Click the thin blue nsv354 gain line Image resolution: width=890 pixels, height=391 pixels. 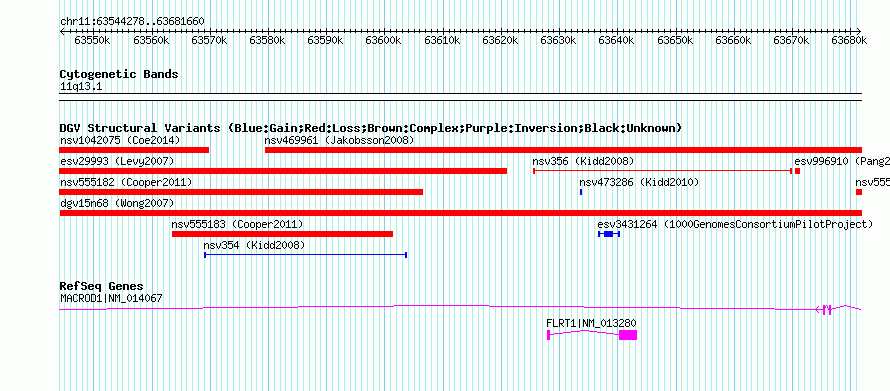click(305, 255)
